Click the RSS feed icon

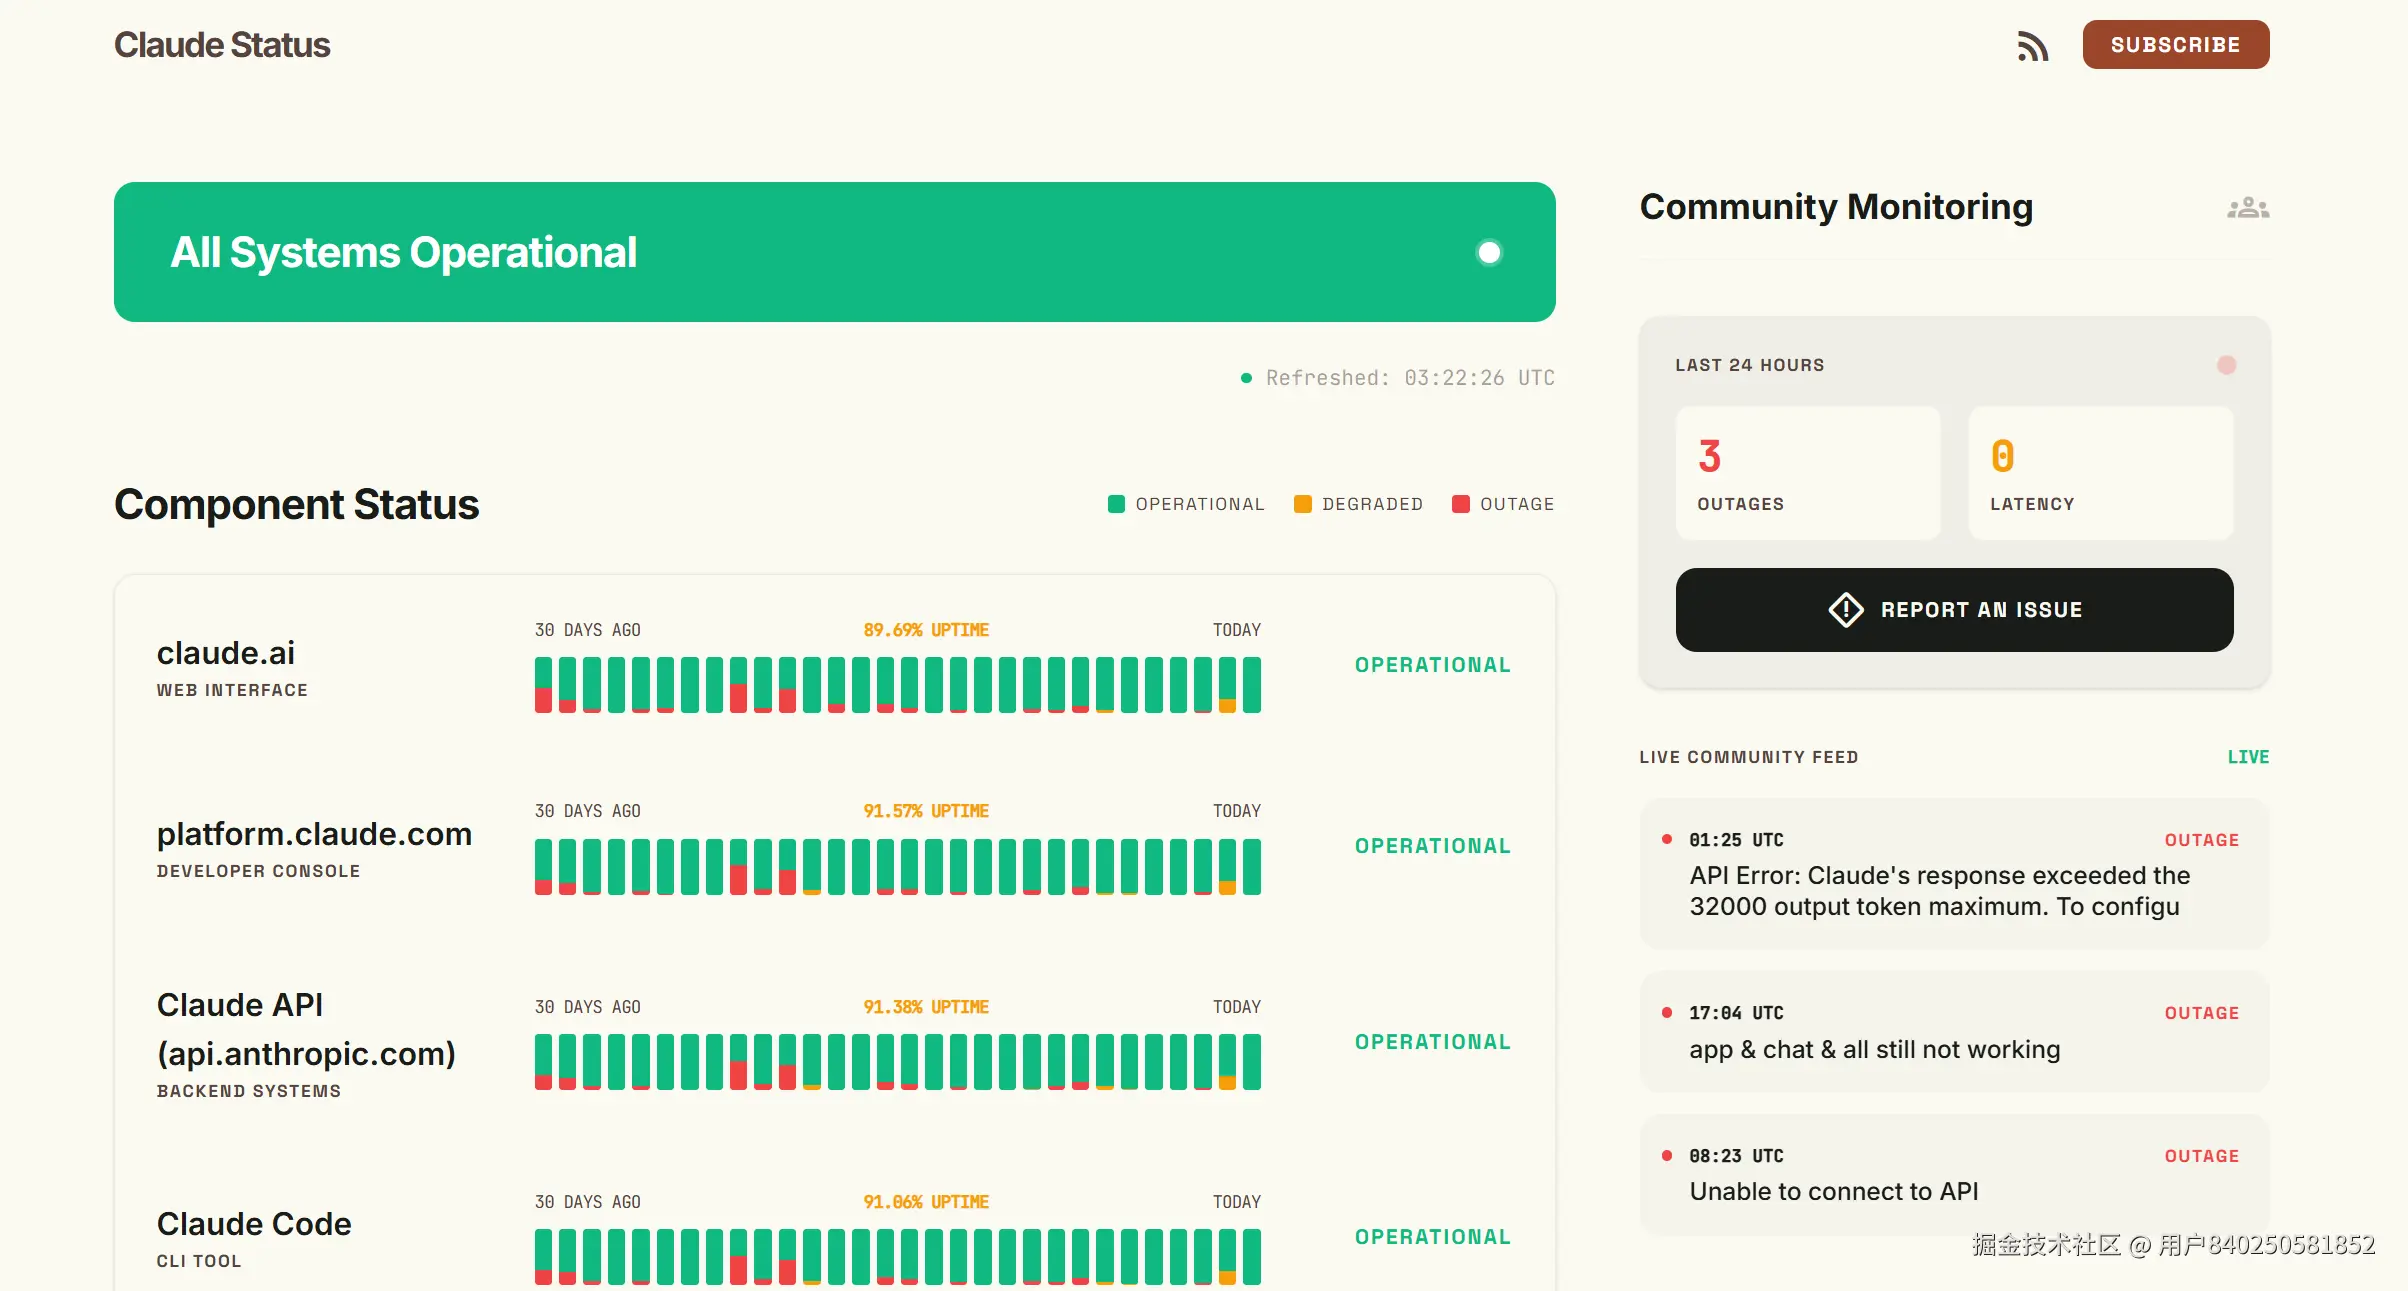[2032, 46]
